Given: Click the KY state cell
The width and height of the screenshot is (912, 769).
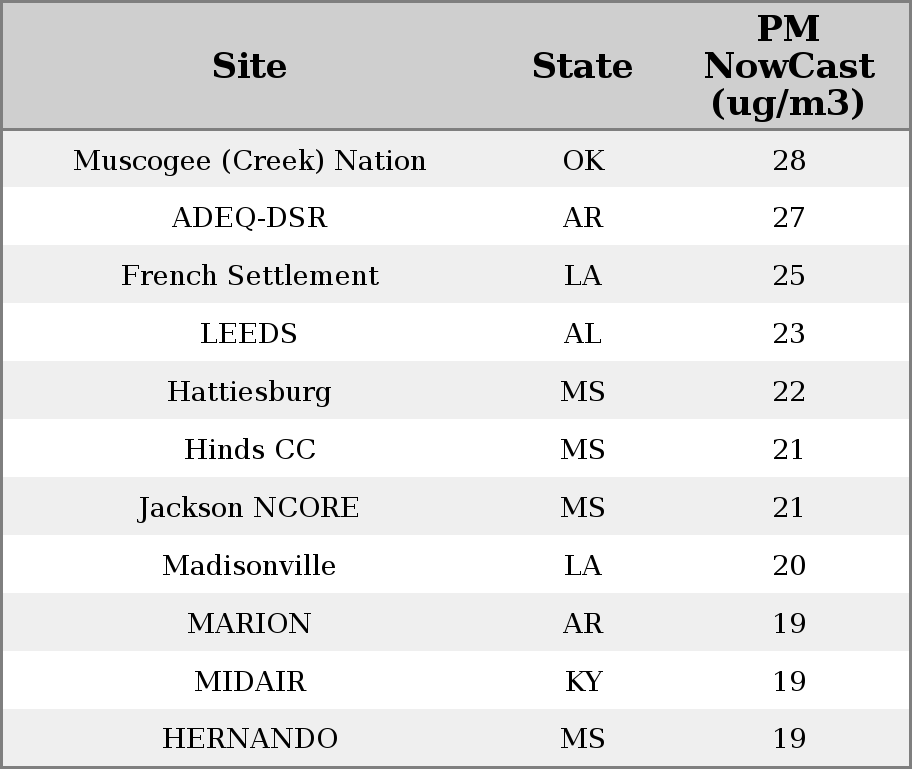Looking at the screenshot, I should point(583,681).
